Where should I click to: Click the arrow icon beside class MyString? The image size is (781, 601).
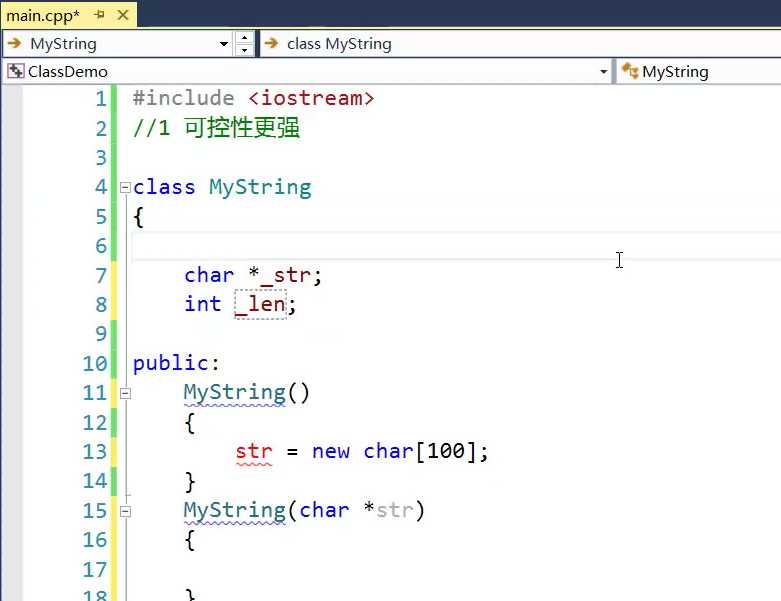[271, 43]
